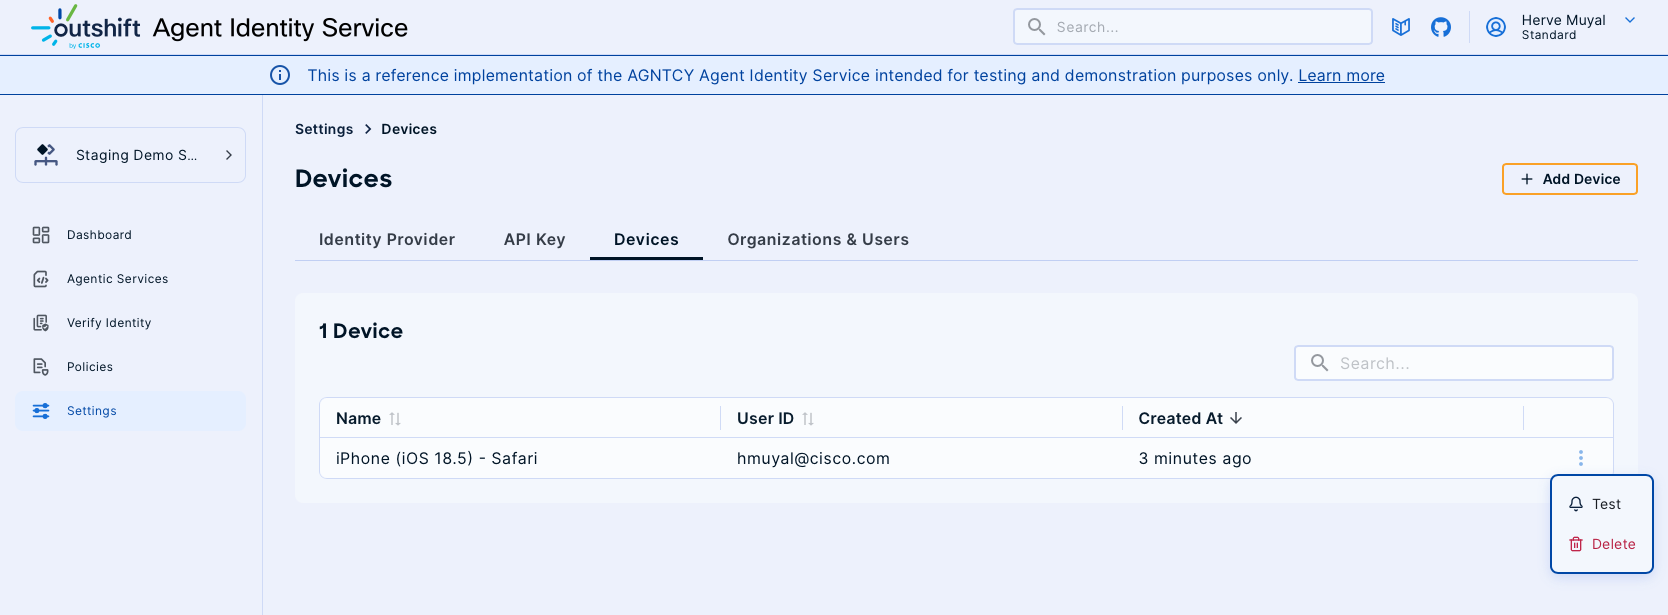Image resolution: width=1668 pixels, height=615 pixels.
Task: Choose Test from the row menu
Action: point(1602,504)
